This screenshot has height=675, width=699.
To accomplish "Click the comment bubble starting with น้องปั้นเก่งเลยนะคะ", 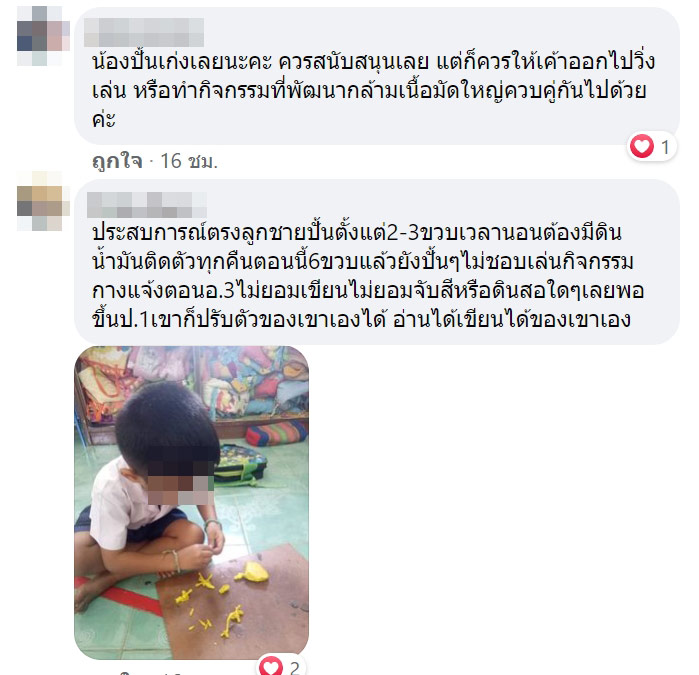I will coord(377,76).
